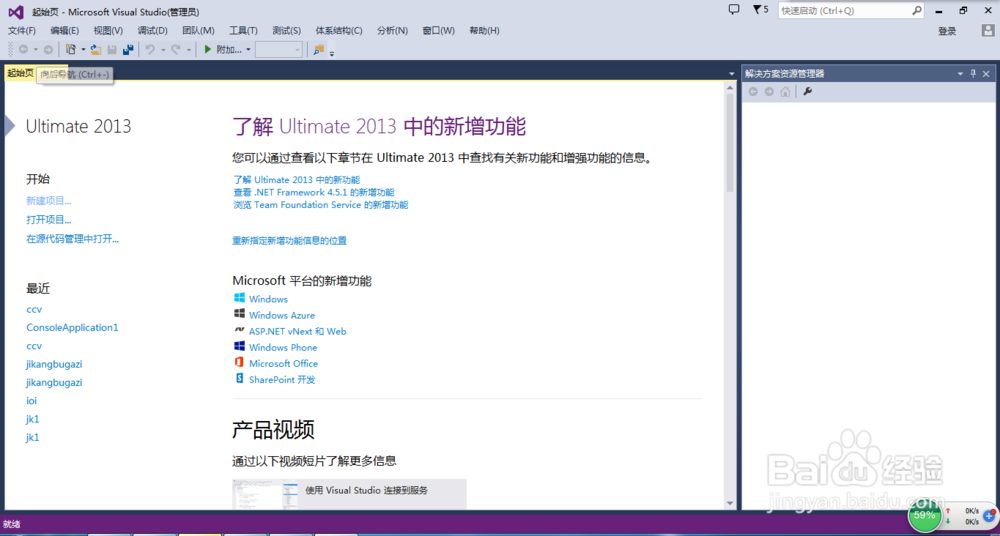Click the 打开项目... link

click(x=48, y=220)
